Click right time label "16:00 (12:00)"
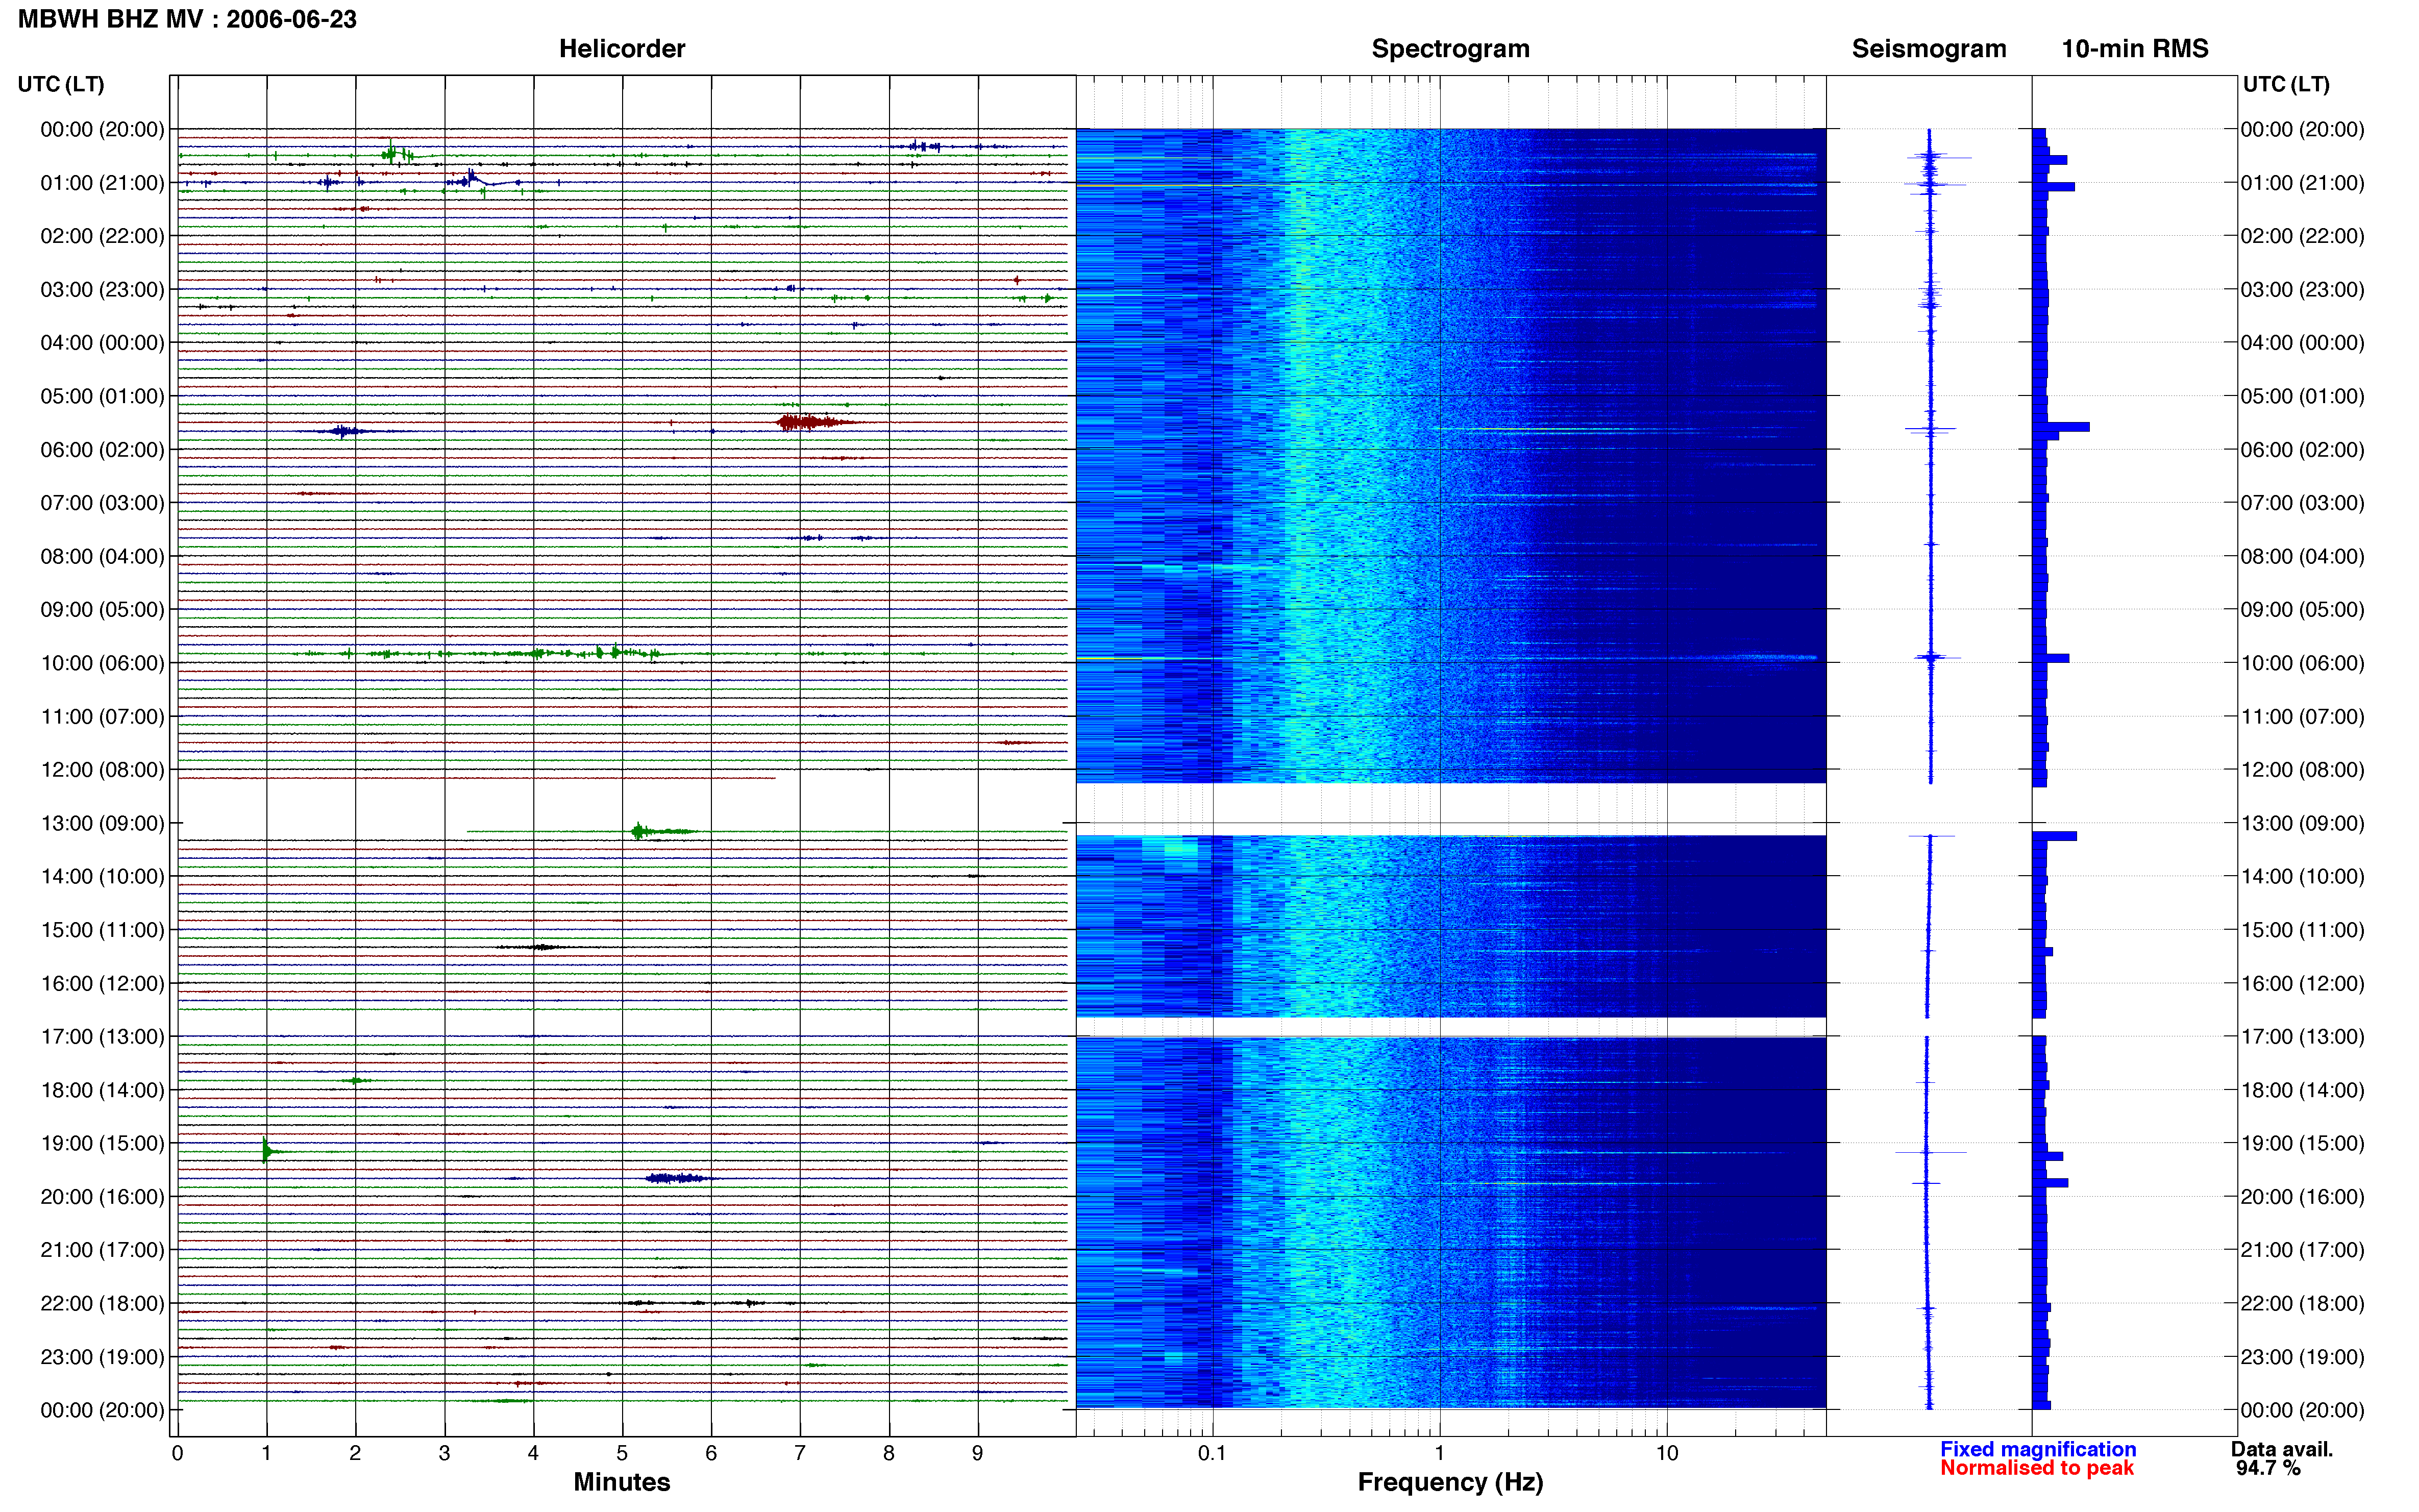Screen dimensions: 2419x1512 [2302, 983]
